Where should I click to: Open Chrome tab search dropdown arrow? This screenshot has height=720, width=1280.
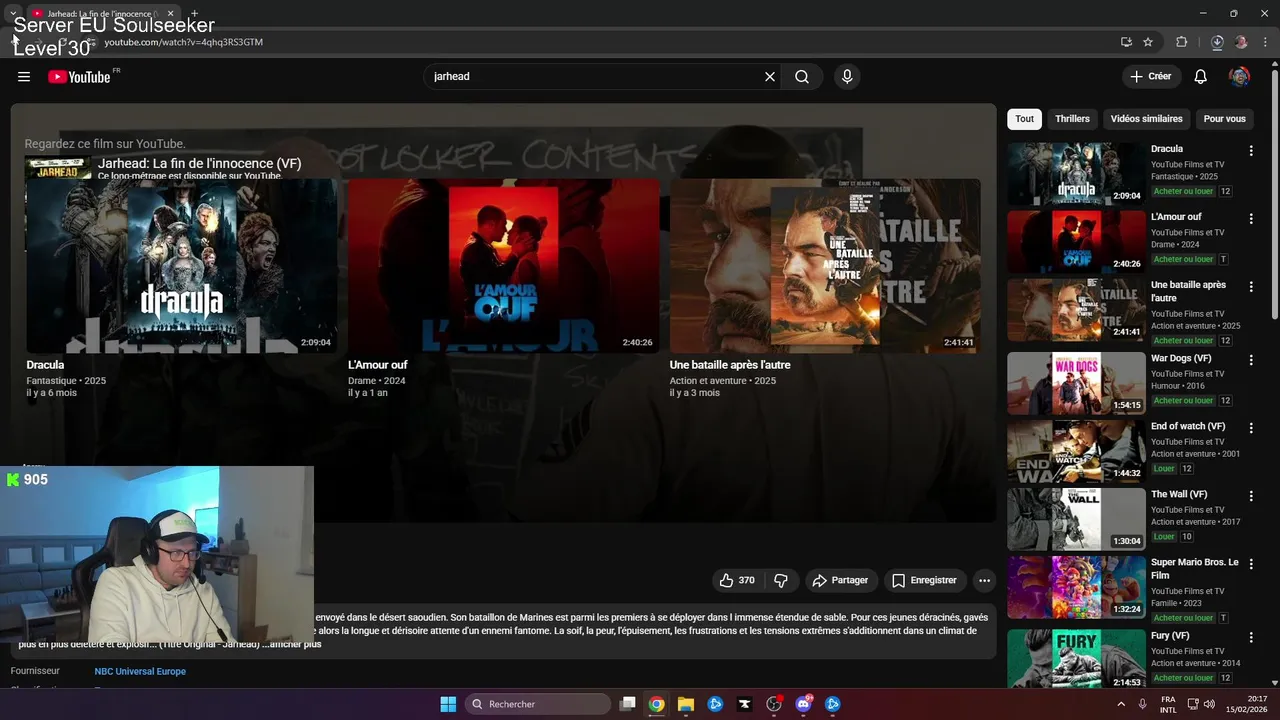click(12, 13)
